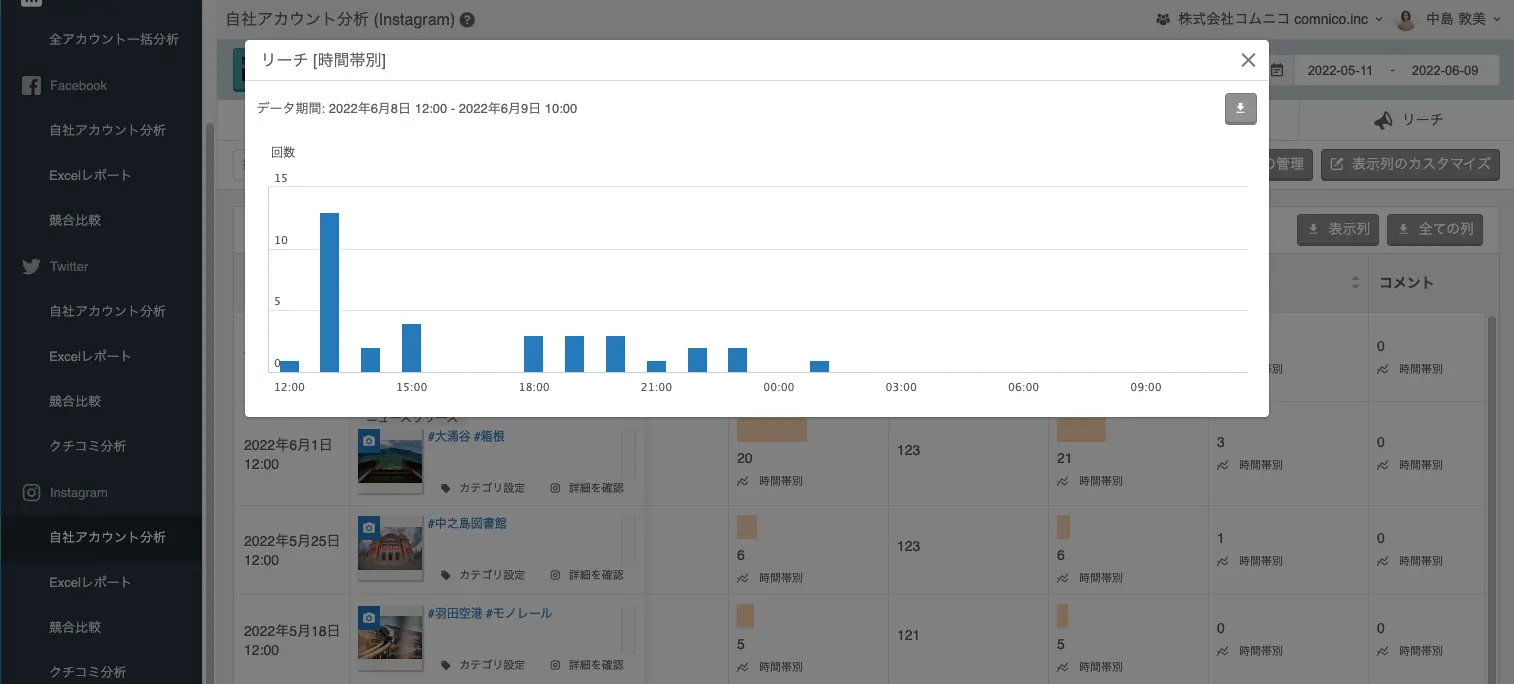The image size is (1514, 684).
Task: Click 表示列のカスタマイズ button
Action: 1410,164
